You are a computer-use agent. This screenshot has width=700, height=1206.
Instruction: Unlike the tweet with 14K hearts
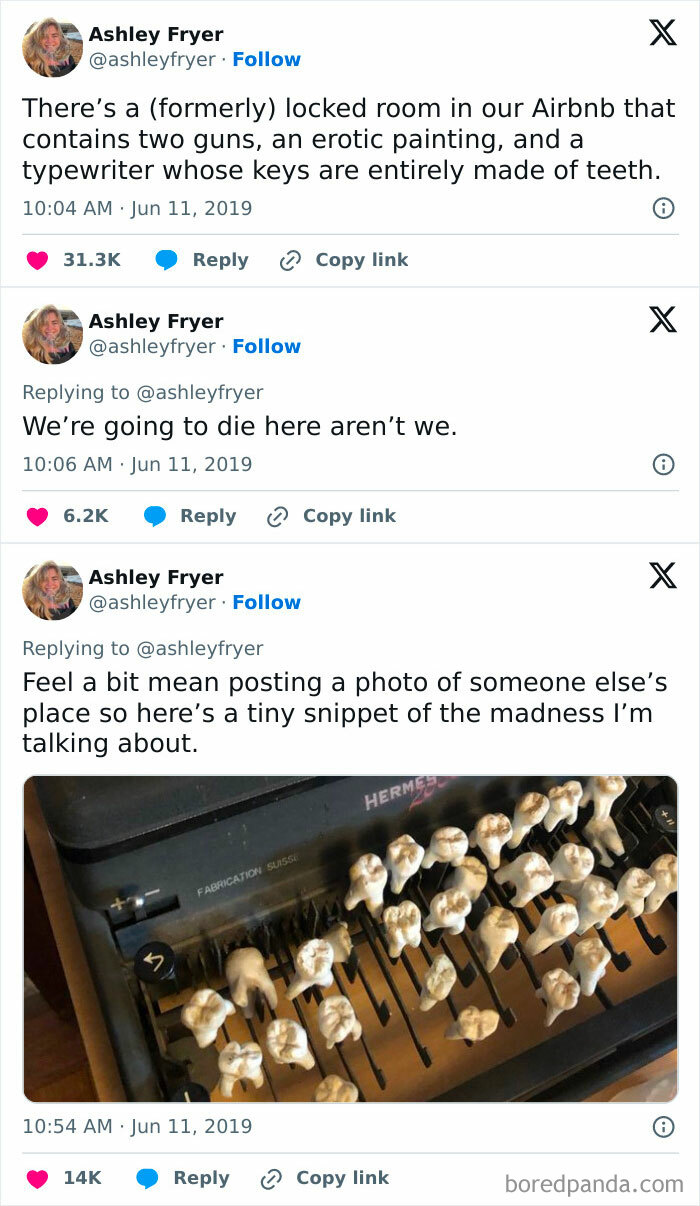coord(35,1177)
